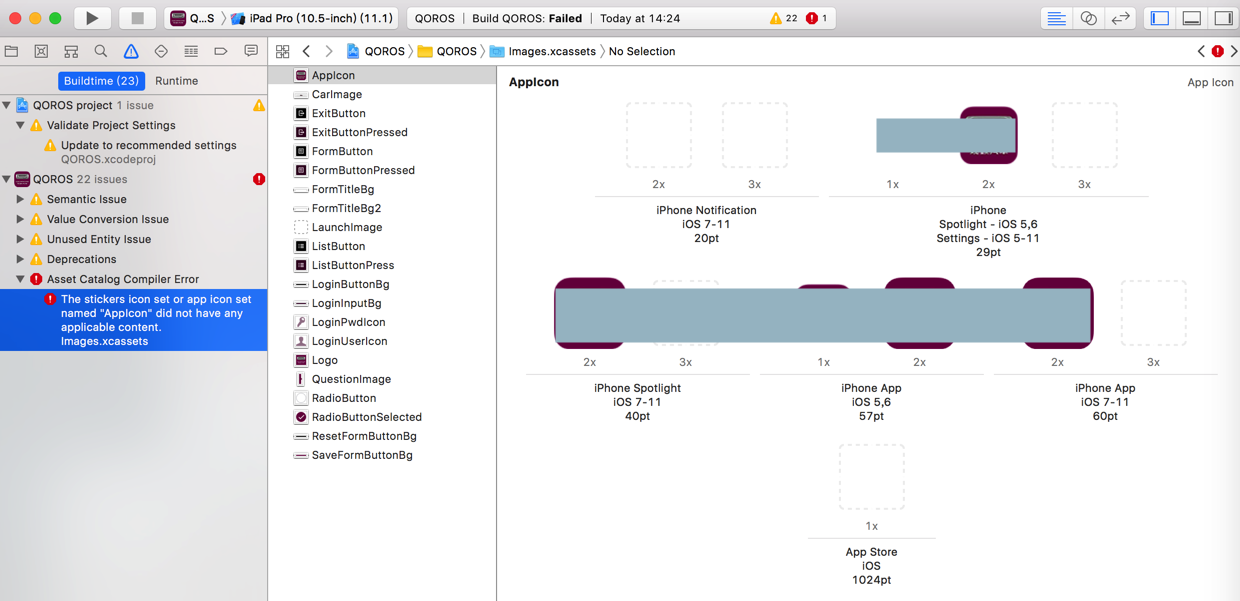Click the red error count in toolbar
1240x601 pixels.
click(x=817, y=18)
